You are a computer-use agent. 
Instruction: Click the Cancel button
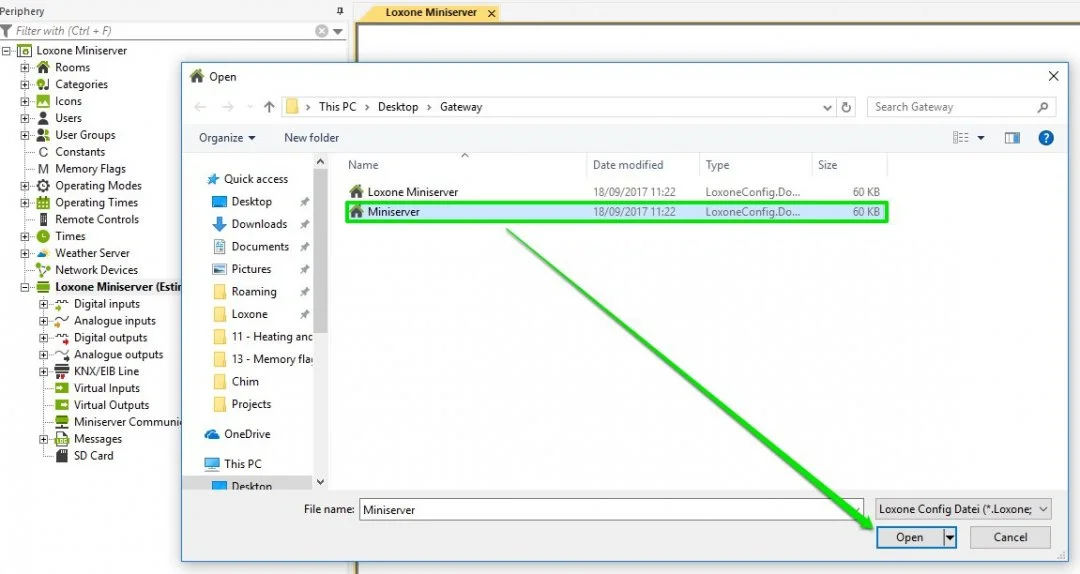tap(1010, 537)
